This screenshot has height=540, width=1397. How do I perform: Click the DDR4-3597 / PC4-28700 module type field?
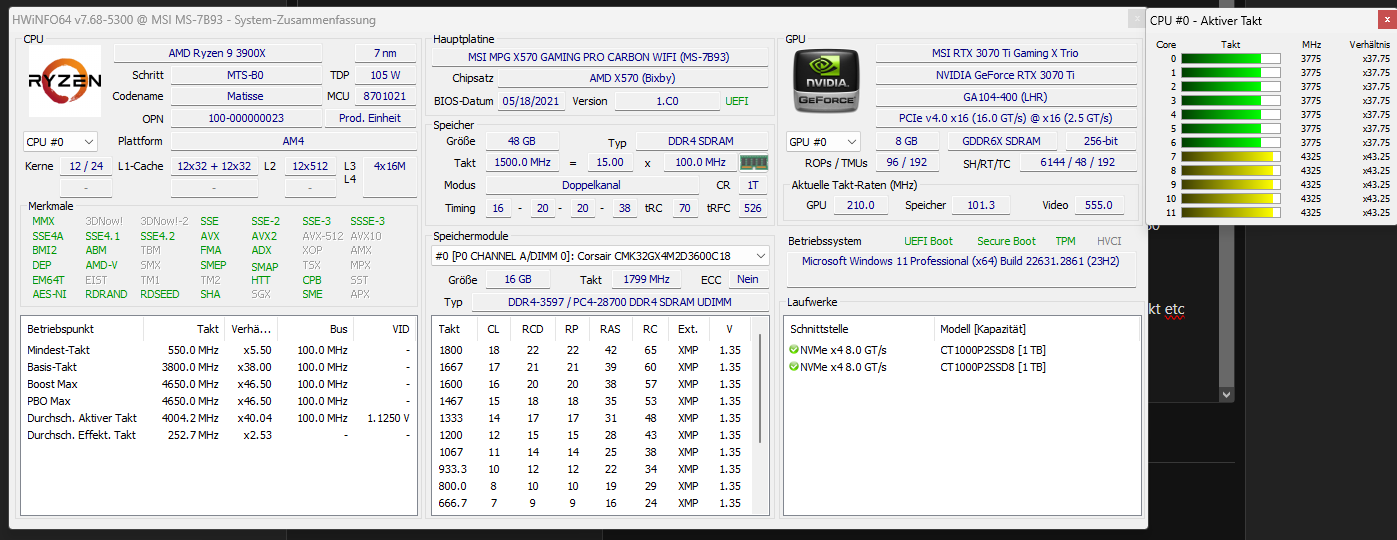pos(619,302)
